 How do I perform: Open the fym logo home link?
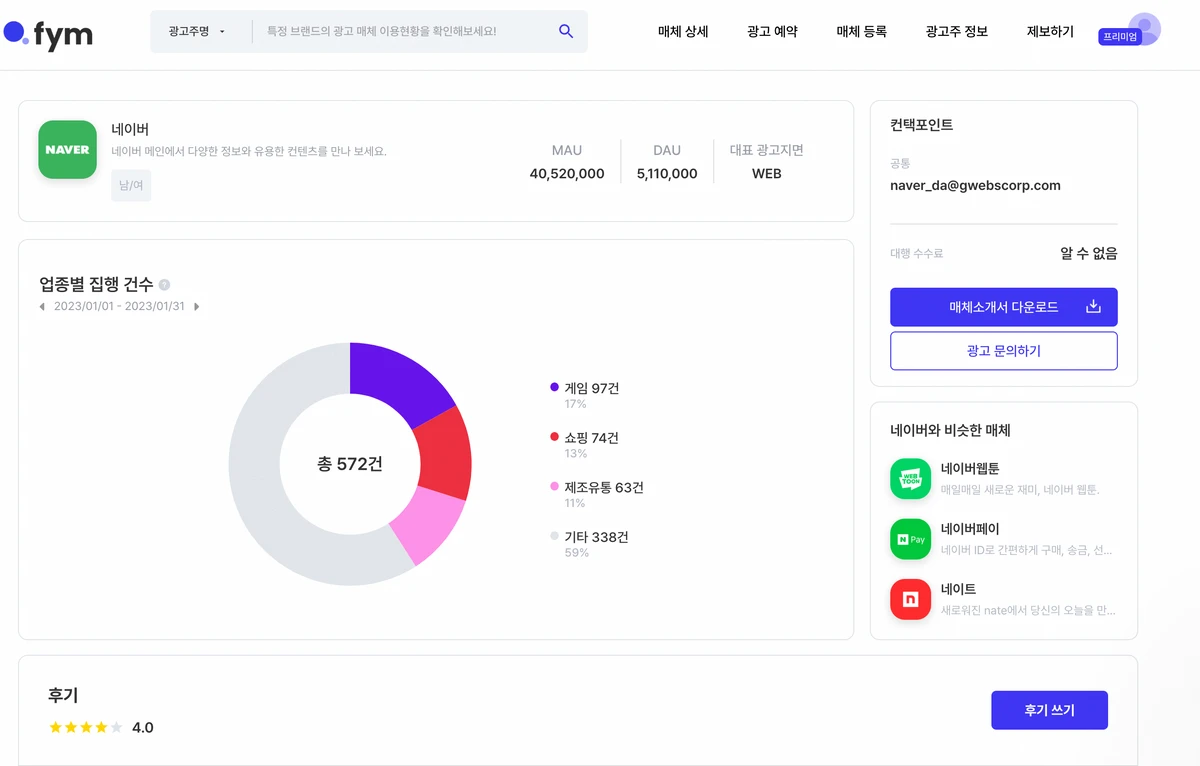(48, 34)
